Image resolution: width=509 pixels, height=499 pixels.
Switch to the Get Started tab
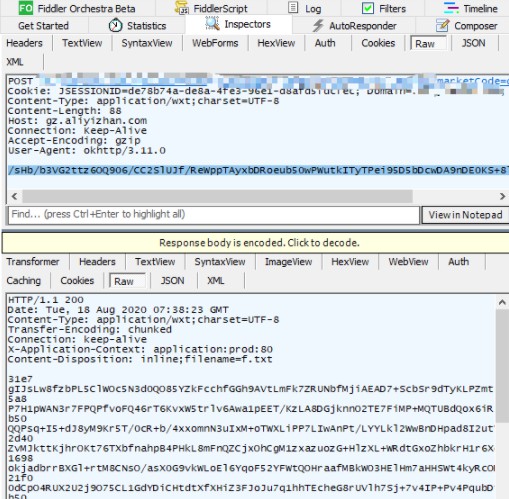(43, 26)
